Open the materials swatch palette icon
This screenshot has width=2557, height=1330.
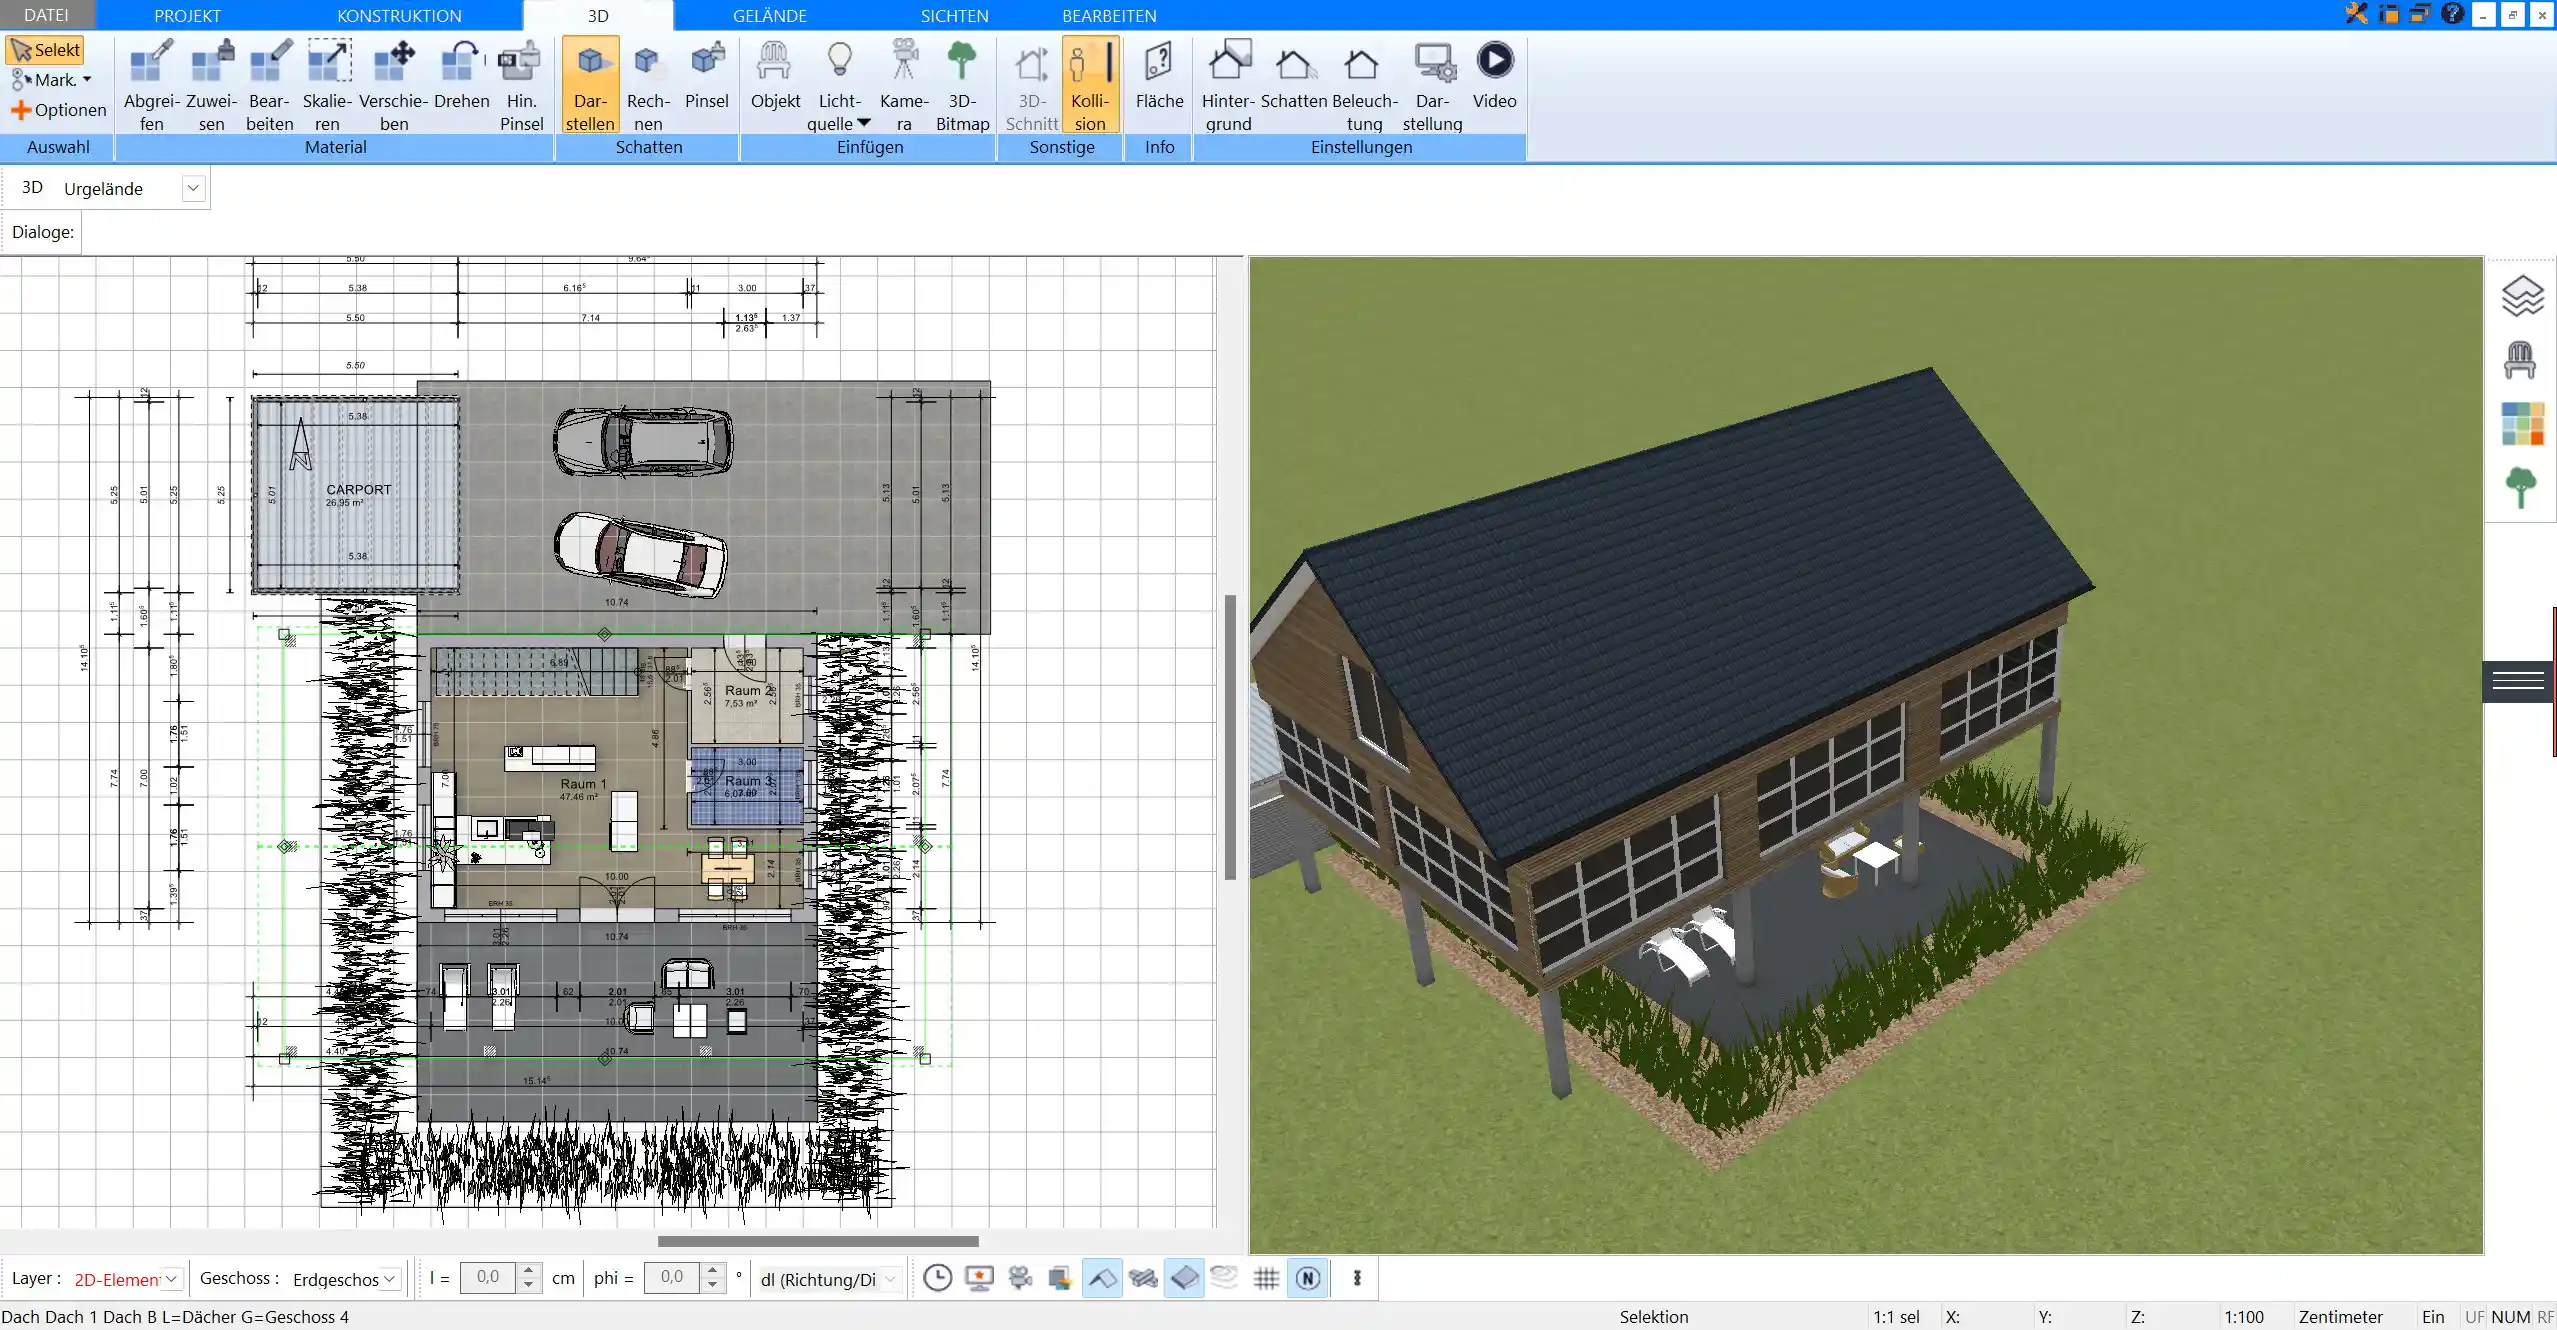click(2522, 424)
